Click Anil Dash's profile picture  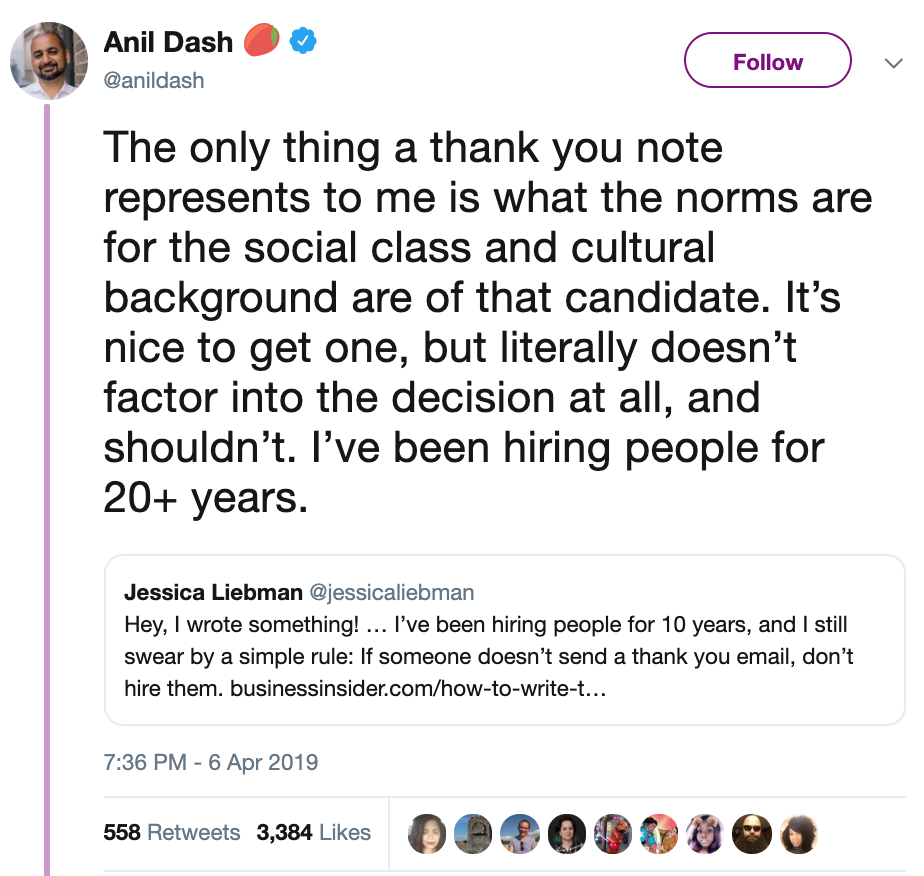click(x=49, y=61)
